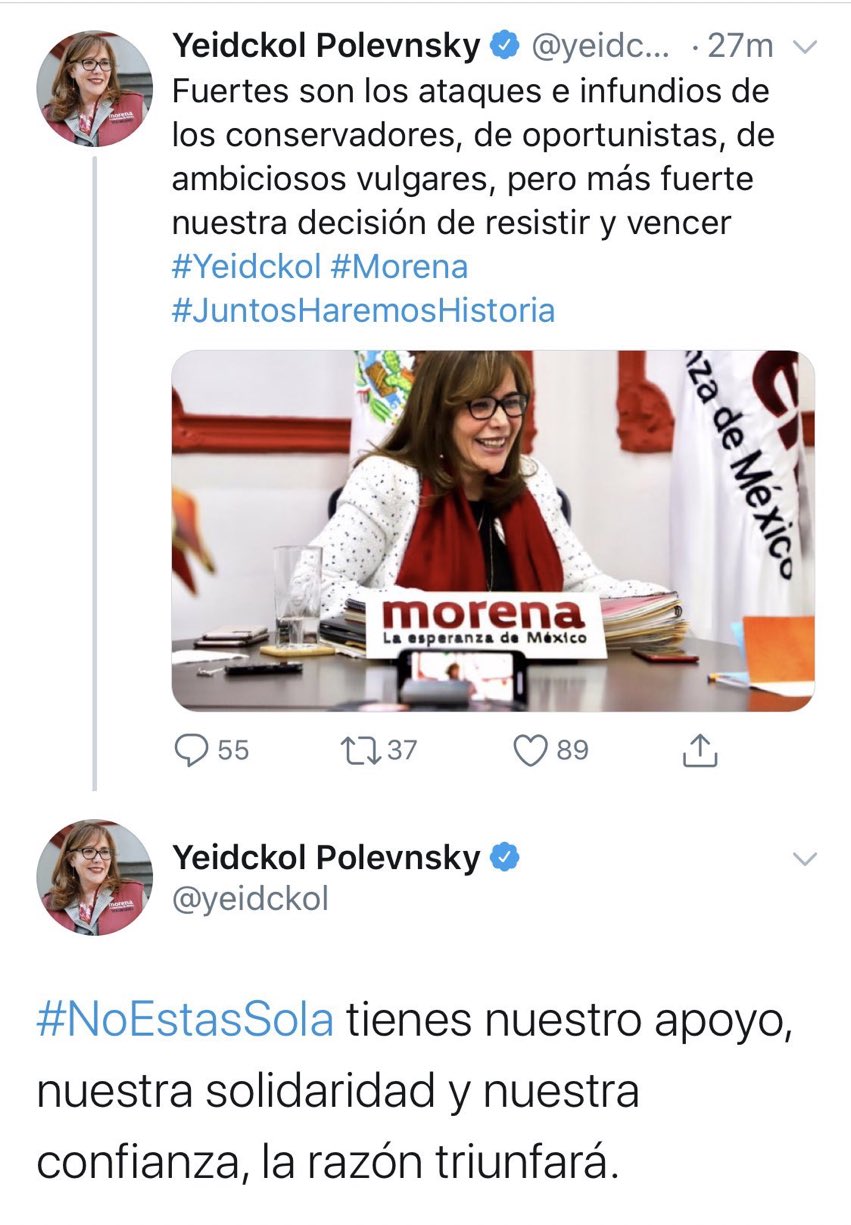Open the #Yeidckol hashtag
Screen dimensions: 851x1225
pyautogui.click(x=246, y=267)
